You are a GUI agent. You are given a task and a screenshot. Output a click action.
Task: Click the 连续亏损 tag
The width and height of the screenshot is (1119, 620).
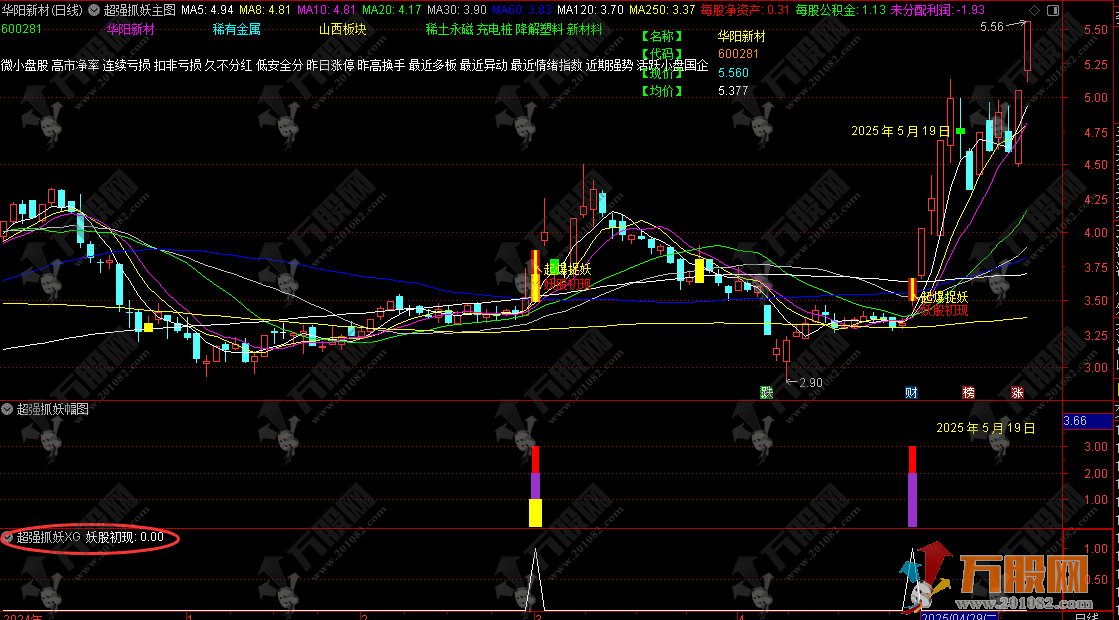(126, 66)
